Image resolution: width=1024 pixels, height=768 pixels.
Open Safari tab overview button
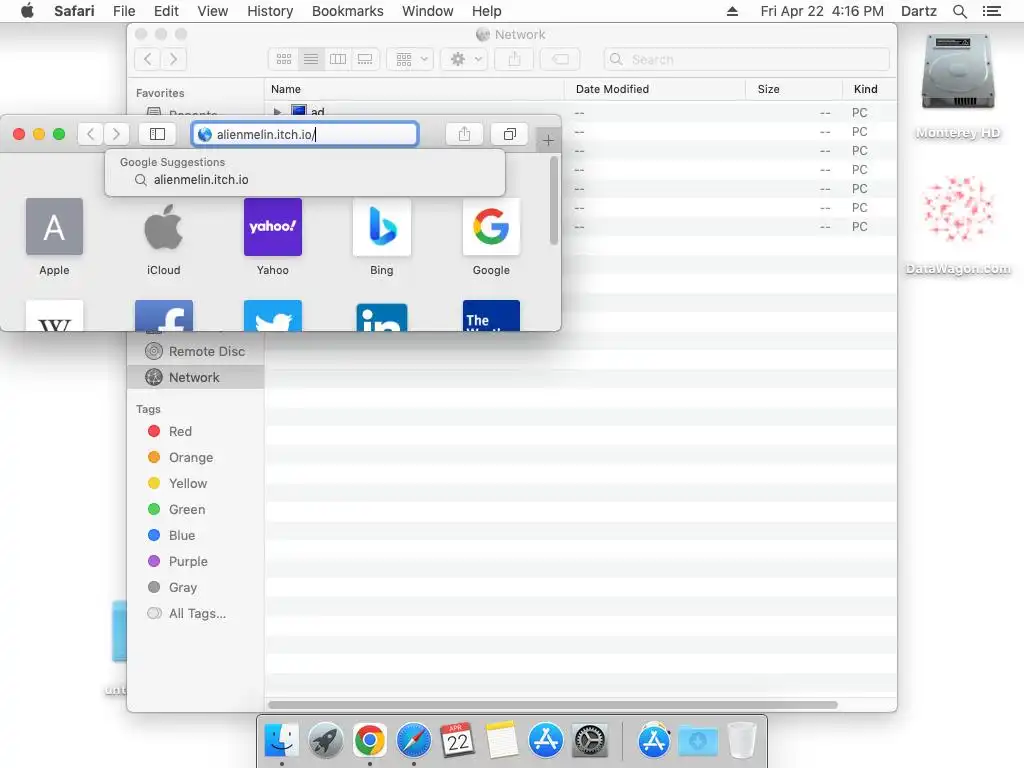[509, 134]
